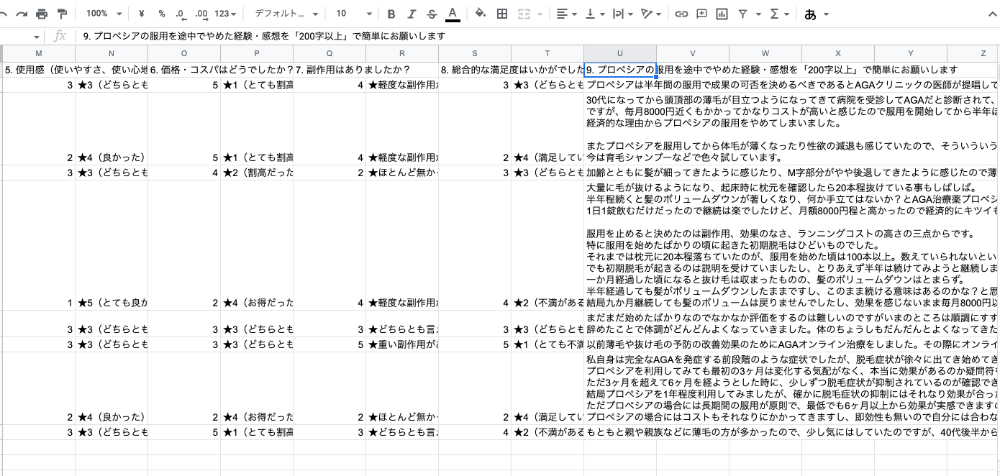Select column R header

pyautogui.click(x=402, y=54)
